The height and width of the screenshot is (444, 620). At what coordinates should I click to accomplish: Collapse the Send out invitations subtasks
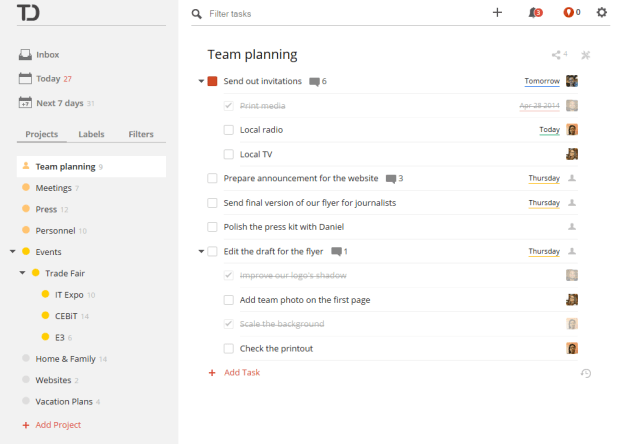click(x=201, y=81)
